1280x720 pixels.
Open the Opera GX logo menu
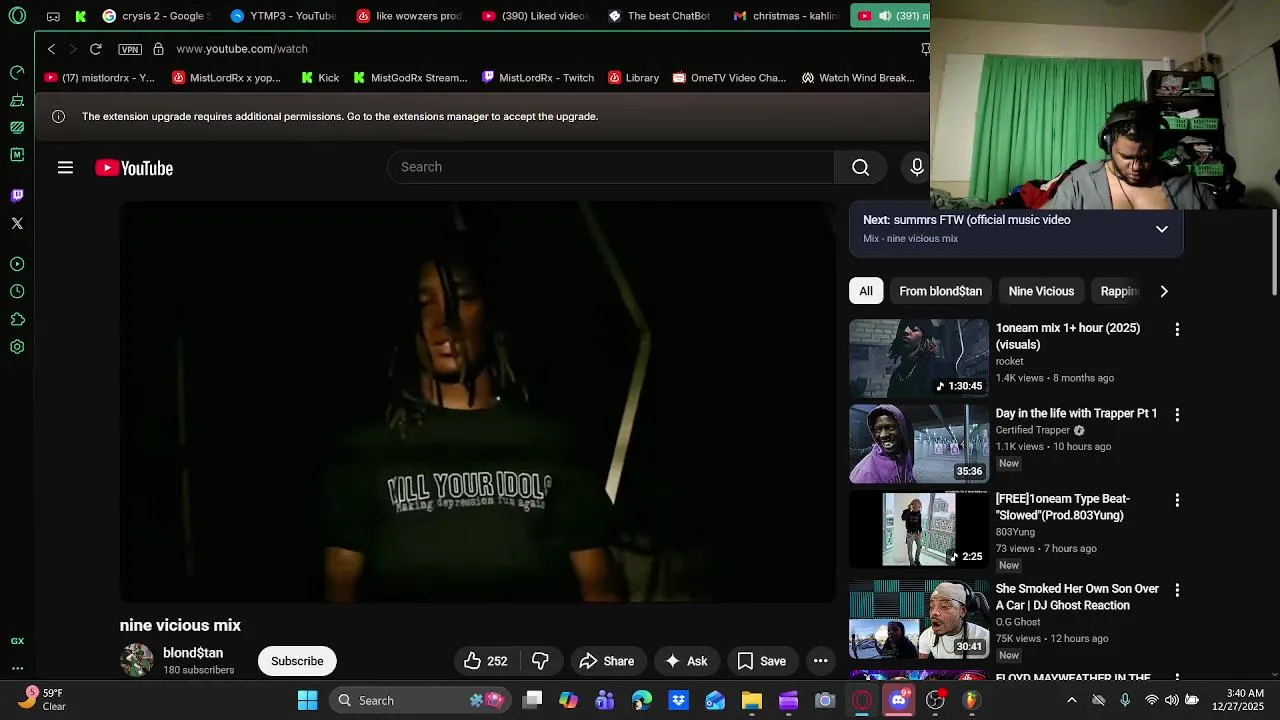pyautogui.click(x=17, y=16)
